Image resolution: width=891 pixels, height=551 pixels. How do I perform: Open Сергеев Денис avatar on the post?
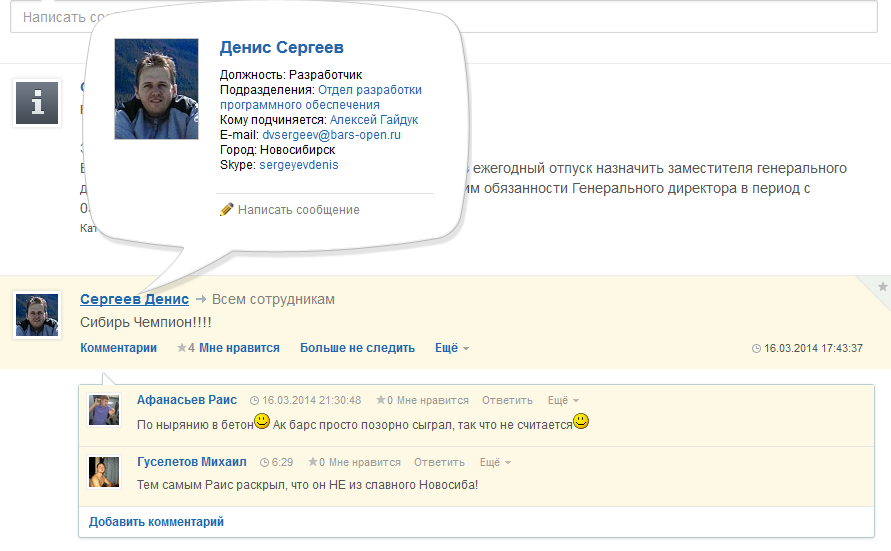(37, 315)
